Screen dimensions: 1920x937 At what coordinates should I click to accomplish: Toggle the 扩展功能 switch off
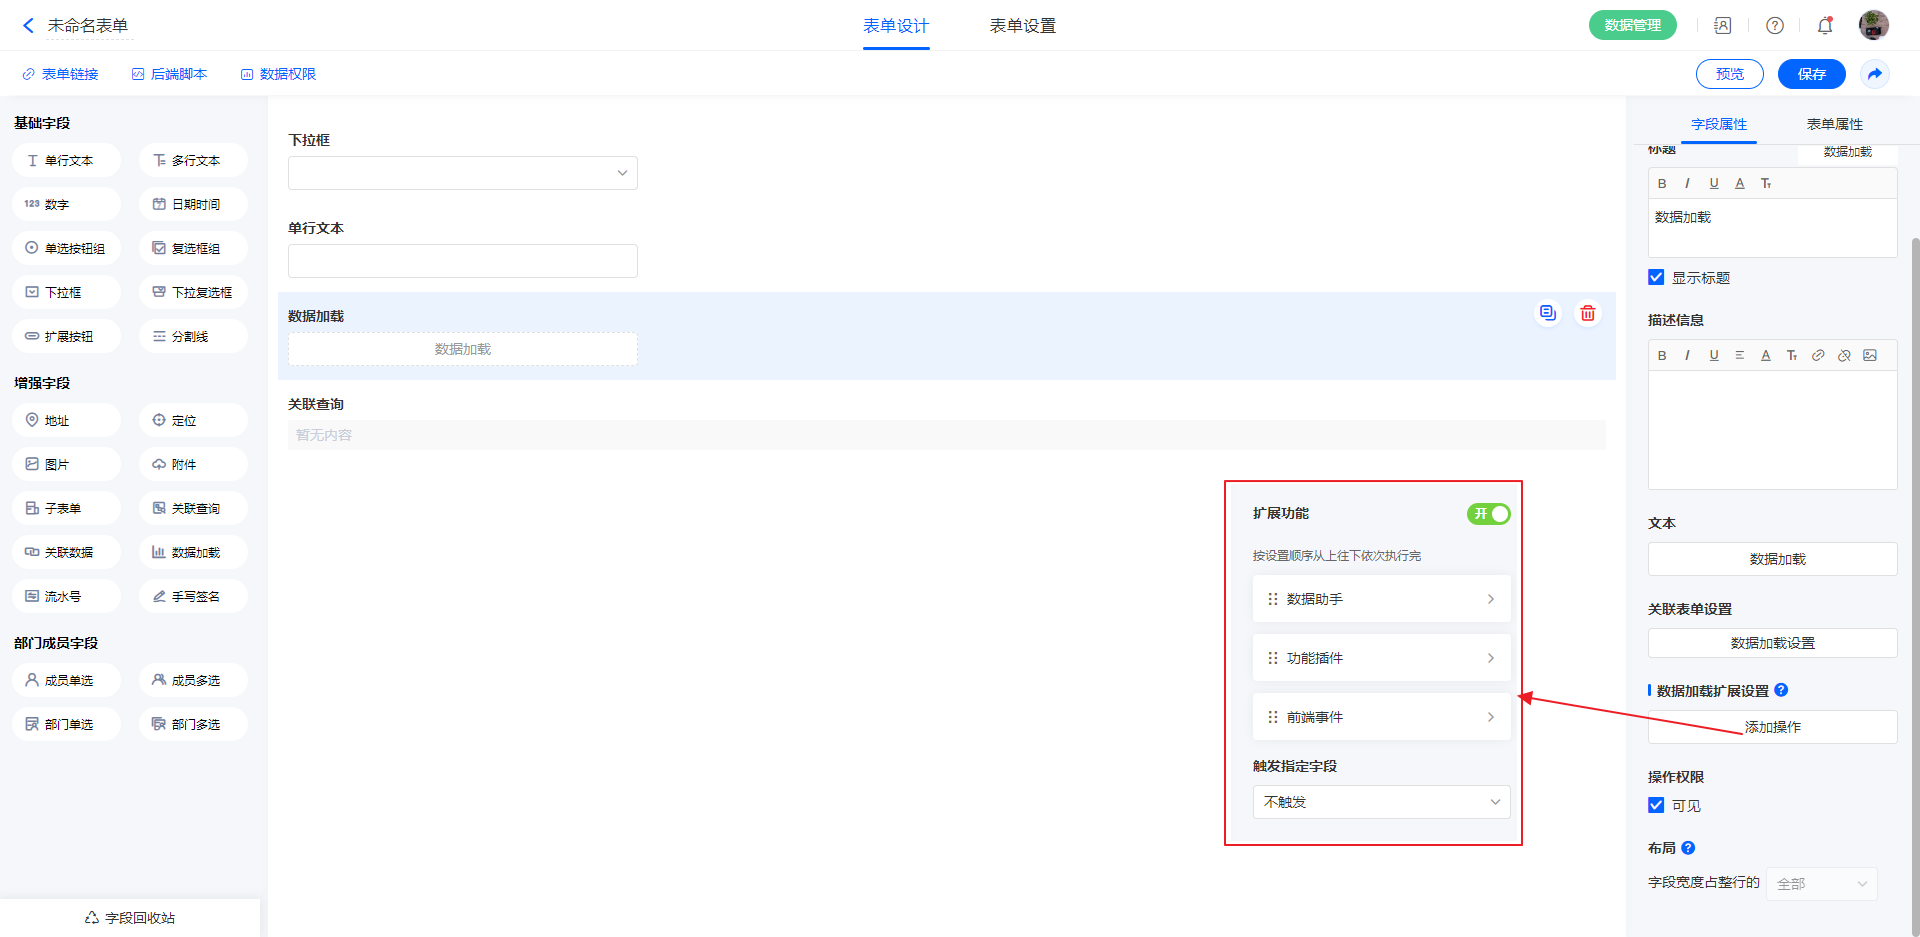(x=1488, y=514)
